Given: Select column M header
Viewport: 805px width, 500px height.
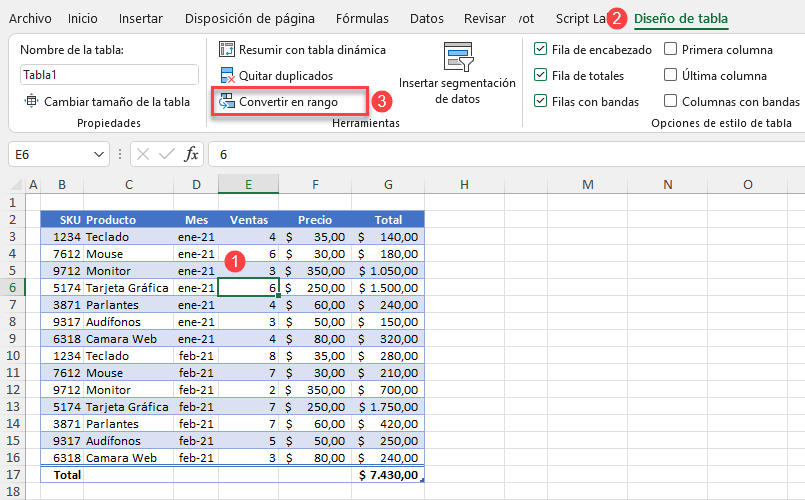Looking at the screenshot, I should pos(588,185).
